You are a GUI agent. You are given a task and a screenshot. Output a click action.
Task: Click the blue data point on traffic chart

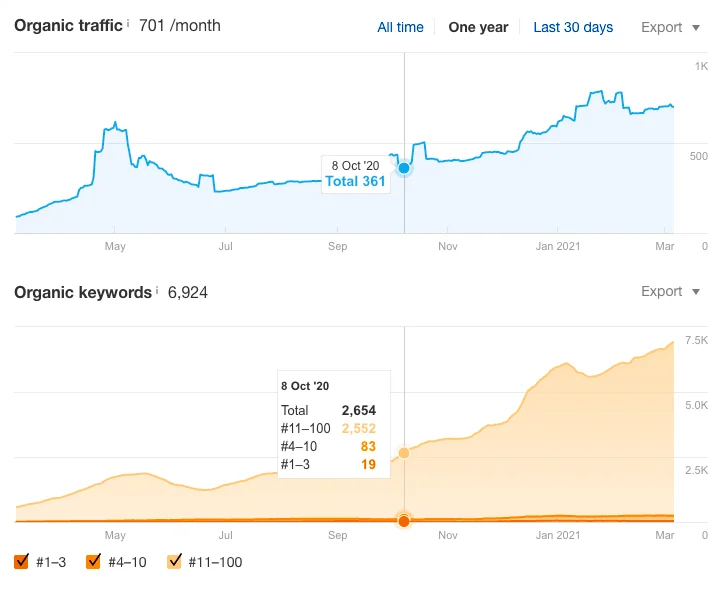coord(404,168)
